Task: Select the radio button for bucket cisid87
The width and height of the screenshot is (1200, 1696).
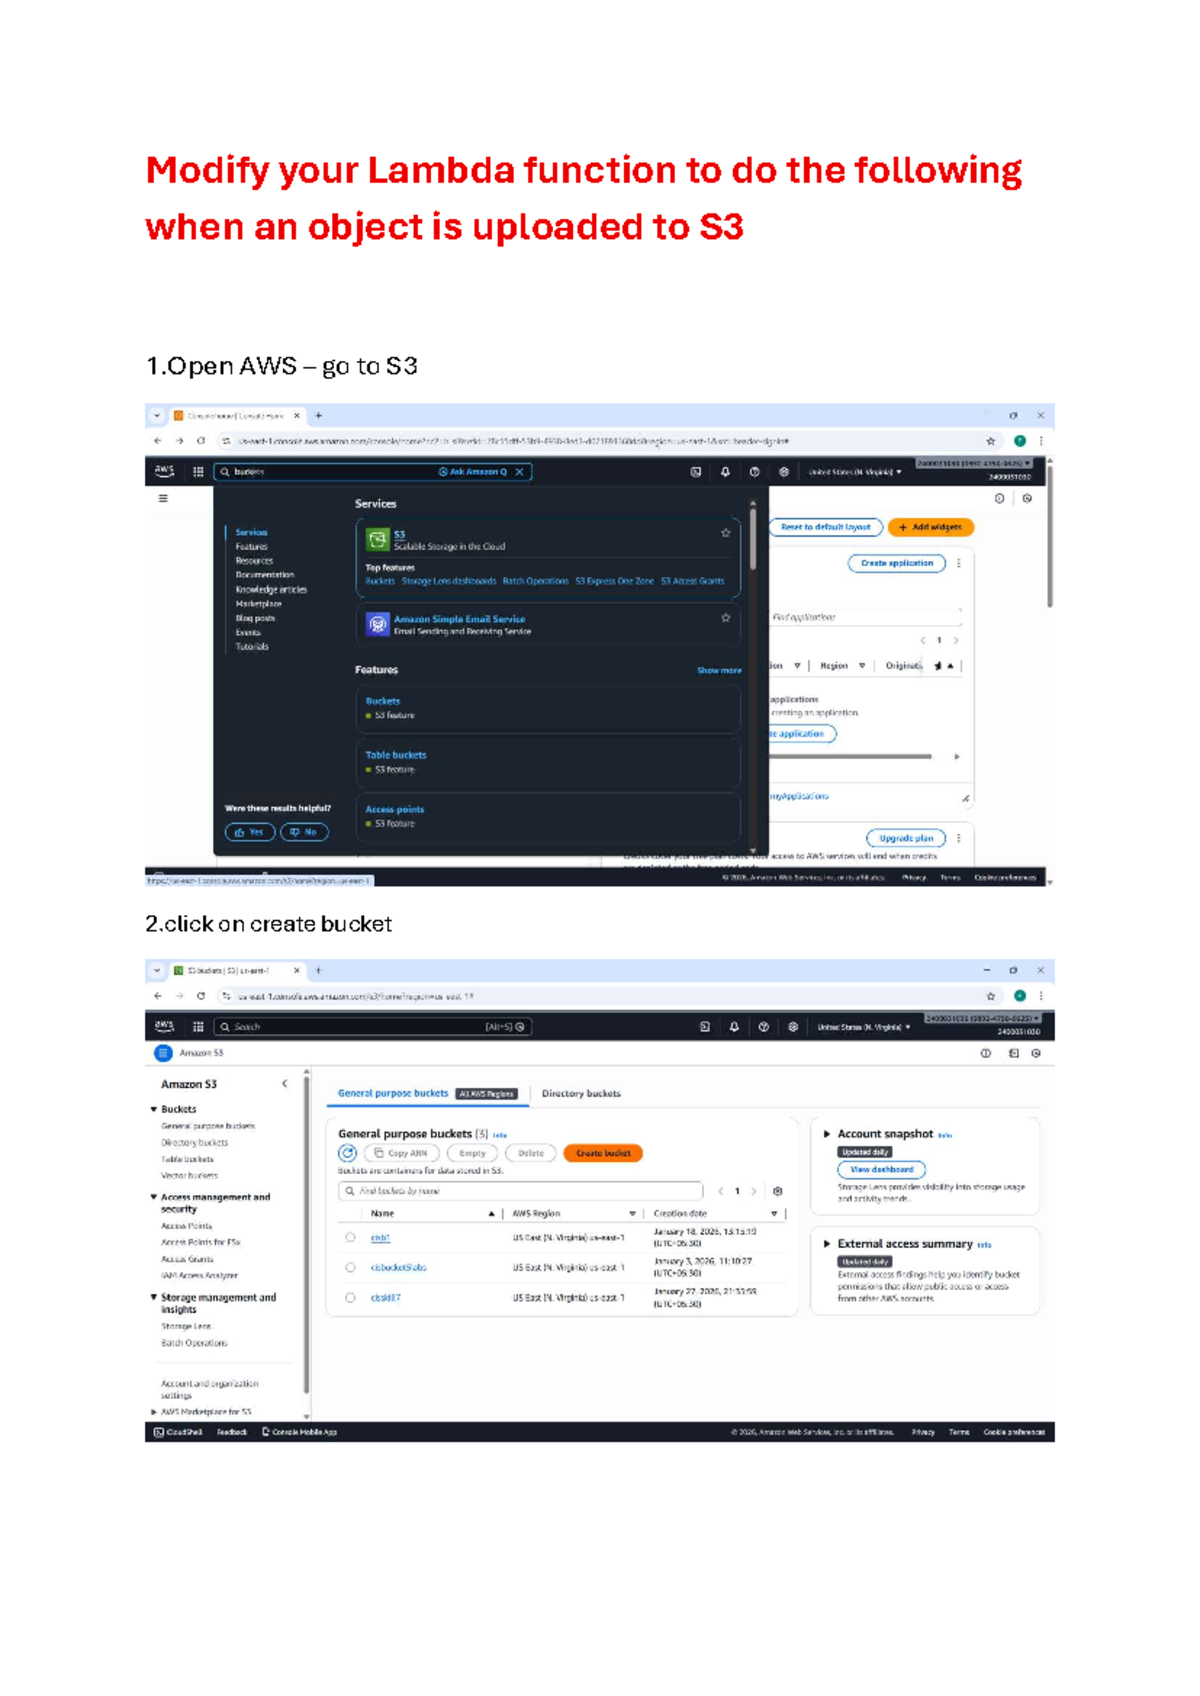Action: point(350,1298)
